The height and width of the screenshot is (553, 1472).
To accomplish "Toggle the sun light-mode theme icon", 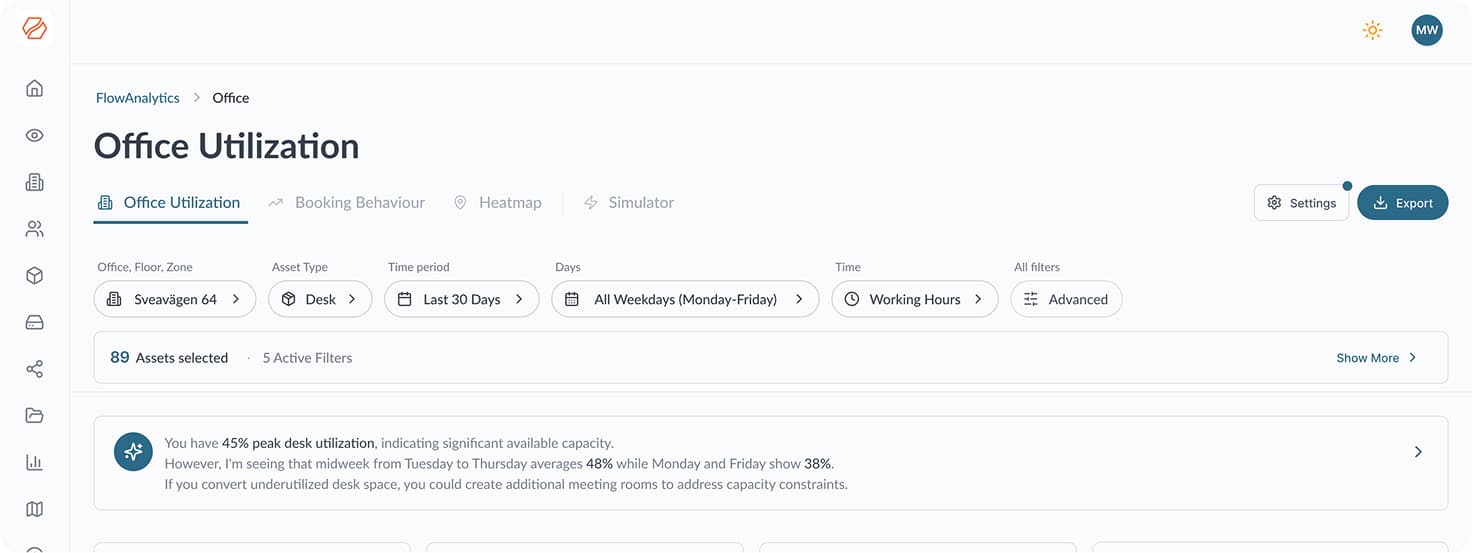I will [x=1373, y=30].
